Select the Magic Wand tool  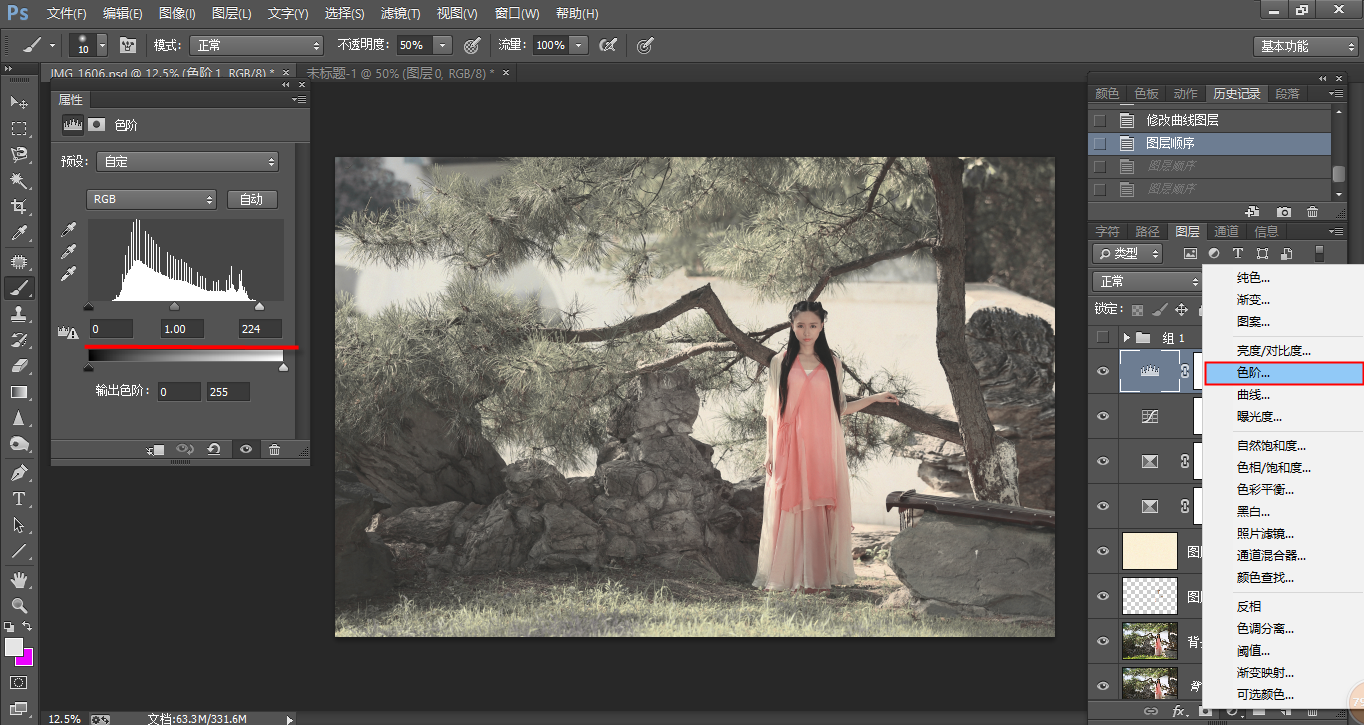click(19, 180)
